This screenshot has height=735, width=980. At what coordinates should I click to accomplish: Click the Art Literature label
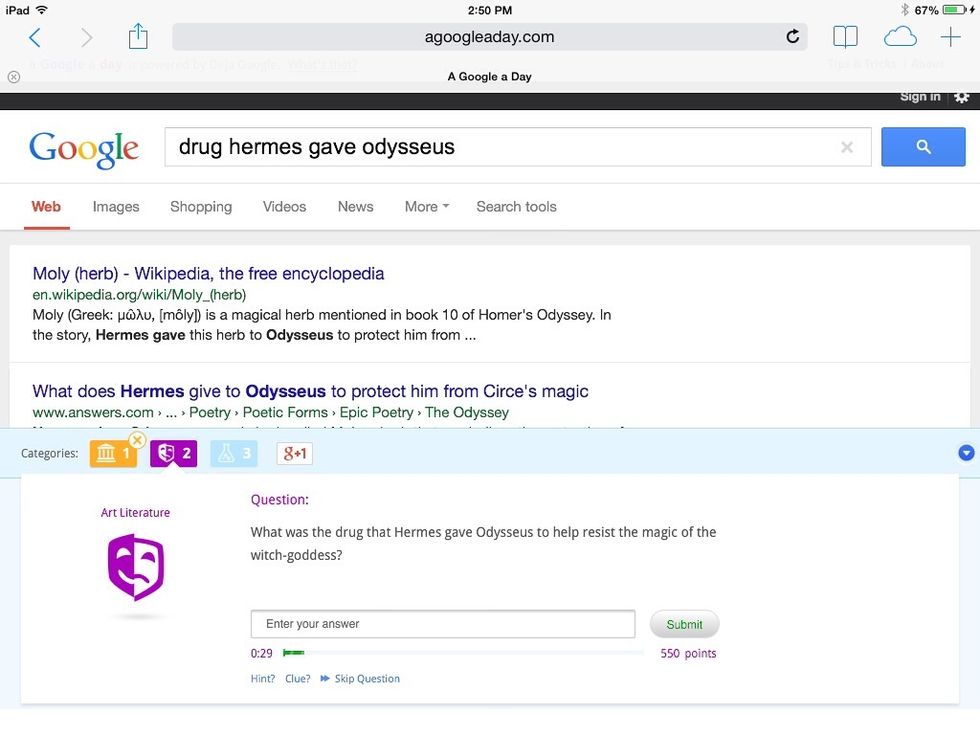pos(136,512)
